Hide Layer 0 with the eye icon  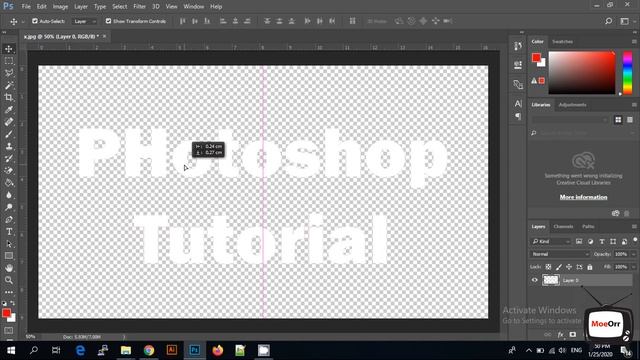click(x=534, y=280)
